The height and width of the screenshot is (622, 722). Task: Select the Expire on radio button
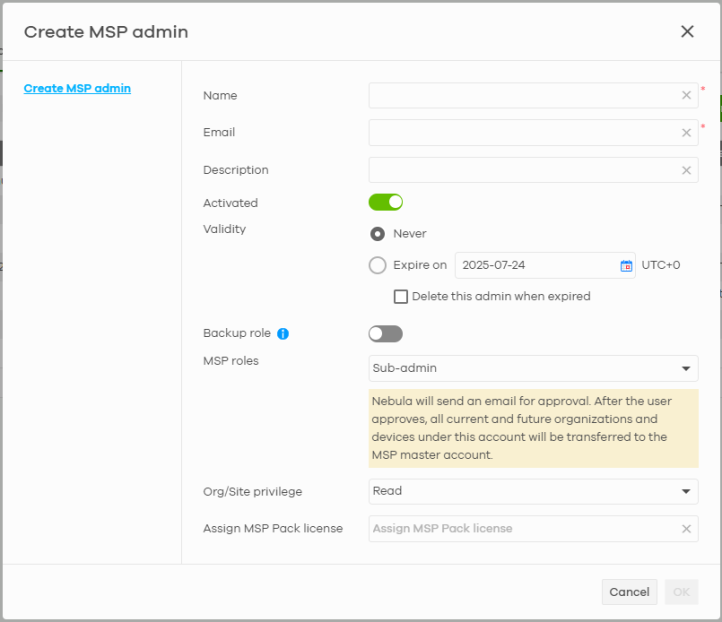pos(377,265)
